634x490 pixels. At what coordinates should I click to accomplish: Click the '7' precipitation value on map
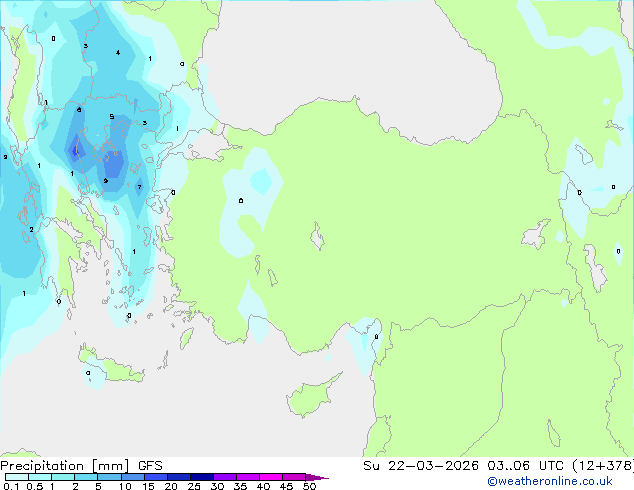[x=139, y=187]
